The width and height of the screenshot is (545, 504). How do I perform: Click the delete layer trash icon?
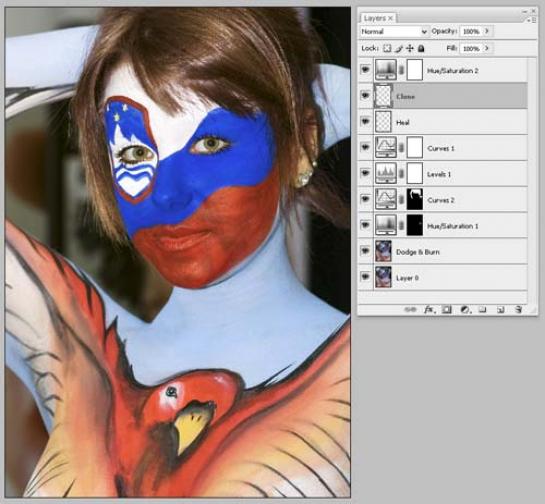(518, 309)
